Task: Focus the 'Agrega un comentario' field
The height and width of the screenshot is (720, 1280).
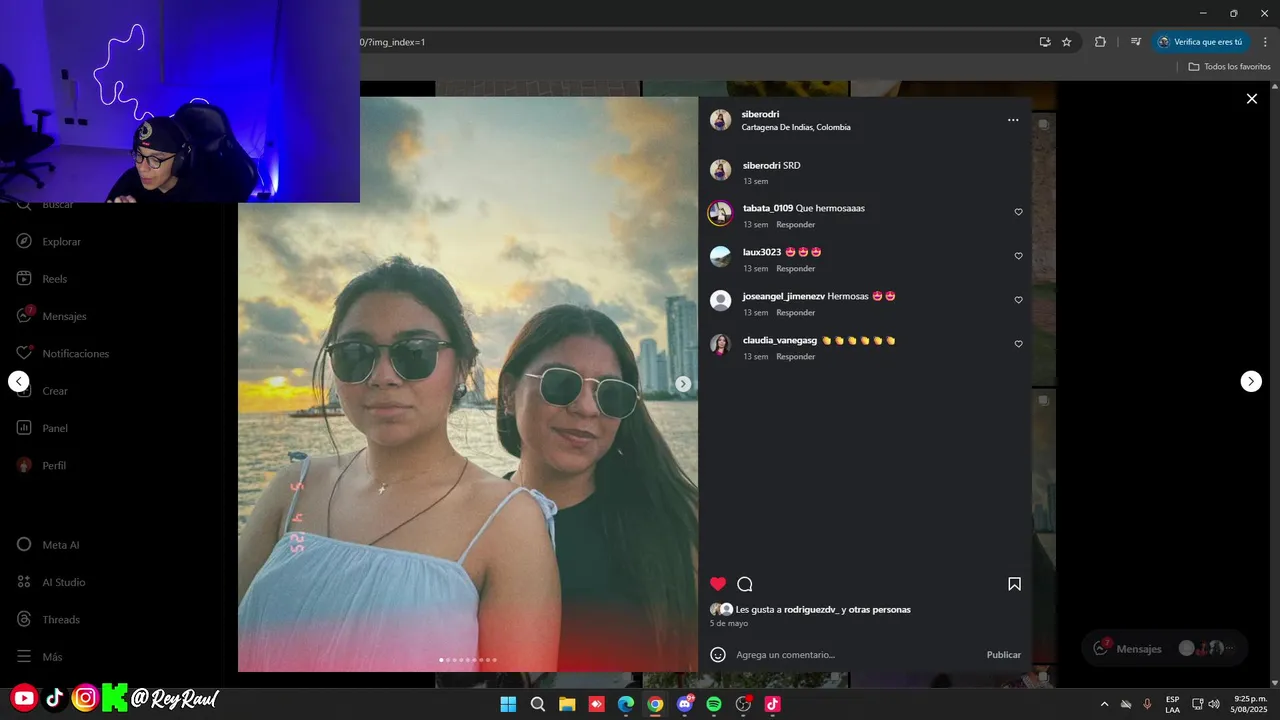Action: (855, 655)
